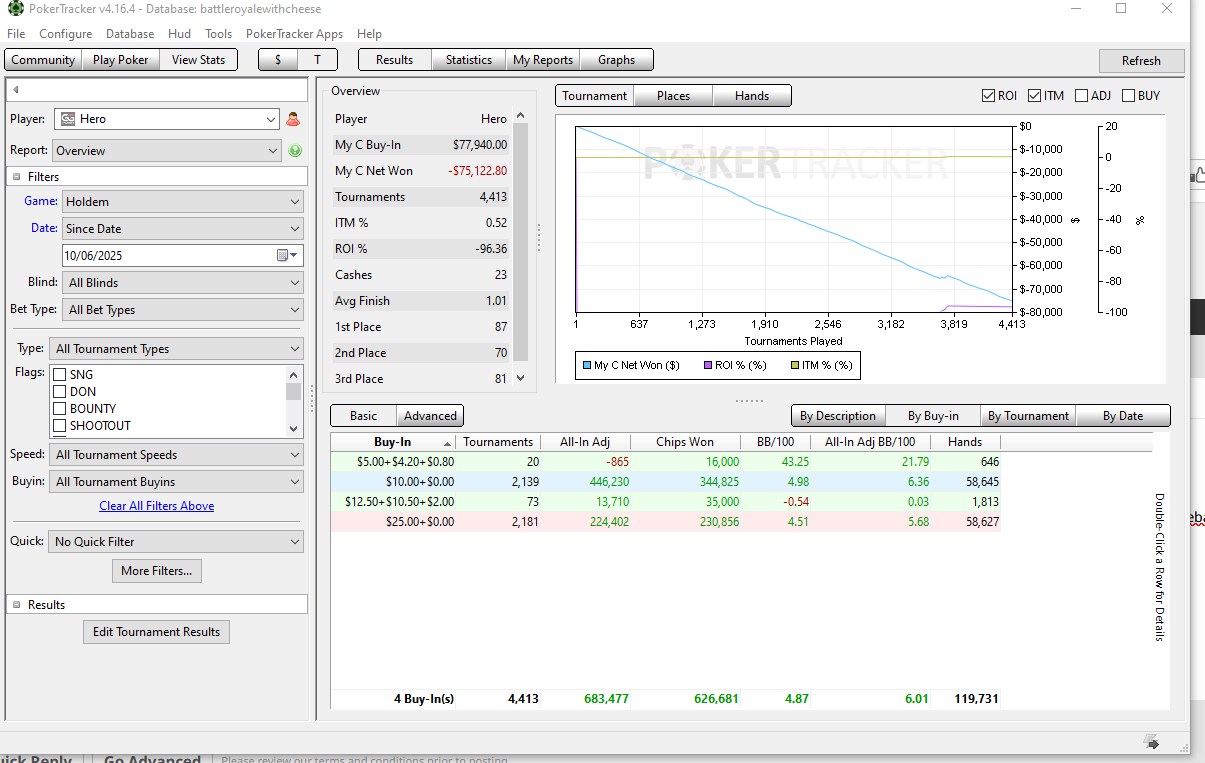Open the Blind dropdown
Image resolution: width=1205 pixels, height=763 pixels.
pyautogui.click(x=182, y=283)
